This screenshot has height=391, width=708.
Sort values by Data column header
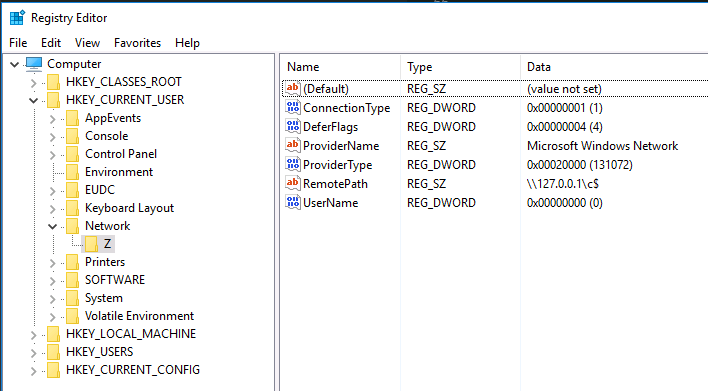pos(614,67)
